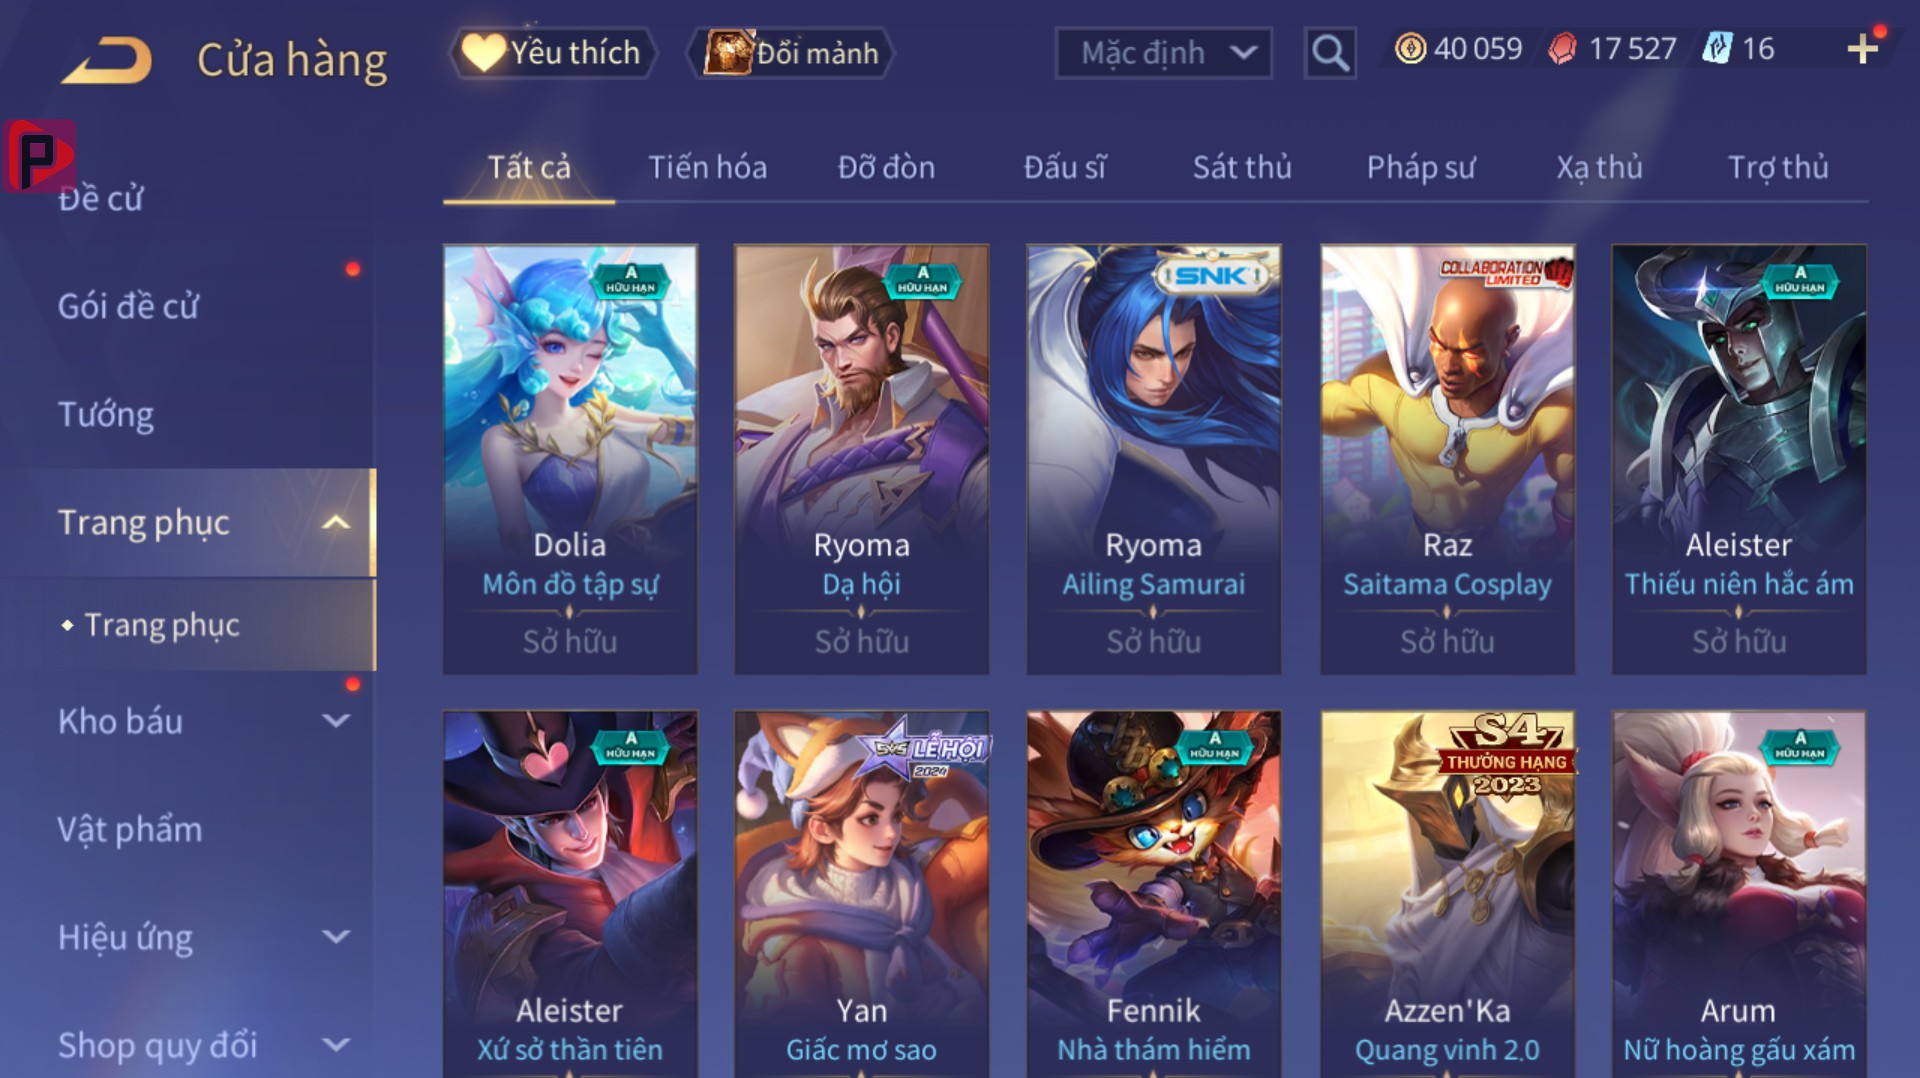
Task: Switch to the Sát thủ tab
Action: coord(1242,167)
